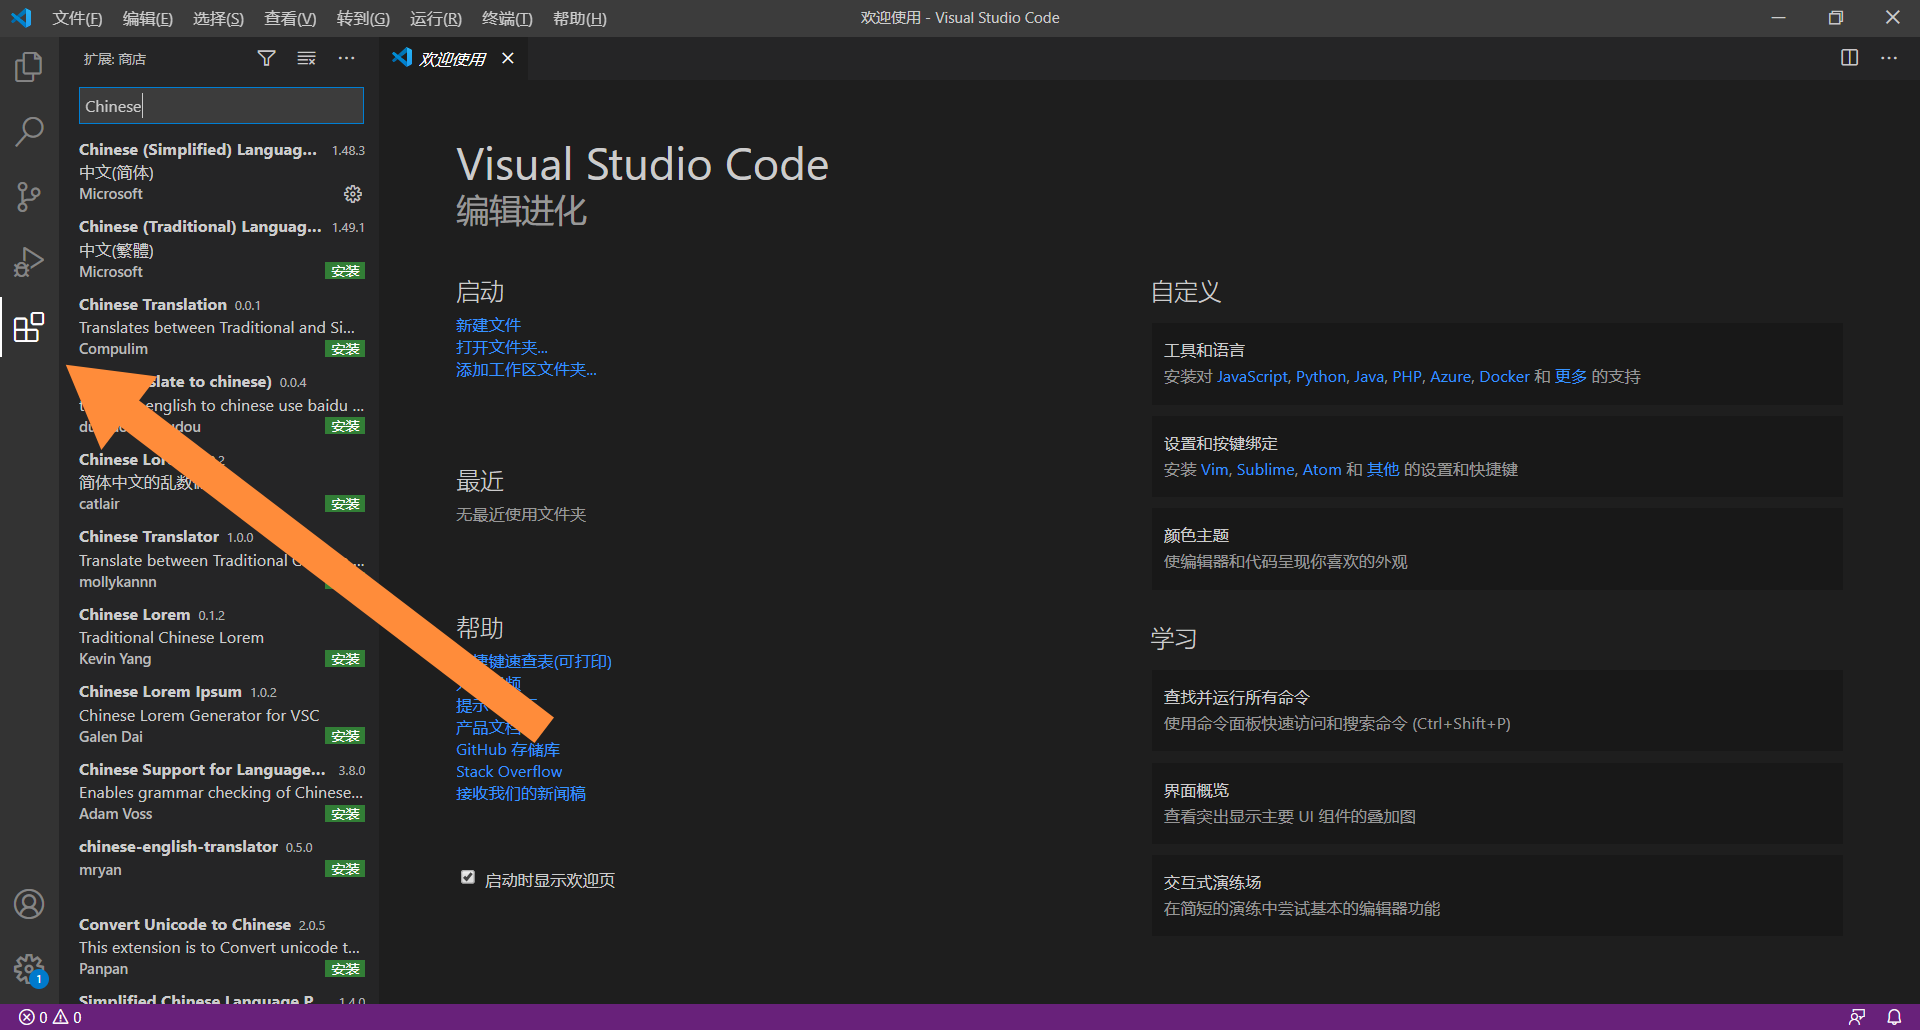Split the editor using the split icon
The height and width of the screenshot is (1030, 1920).
coord(1849,58)
